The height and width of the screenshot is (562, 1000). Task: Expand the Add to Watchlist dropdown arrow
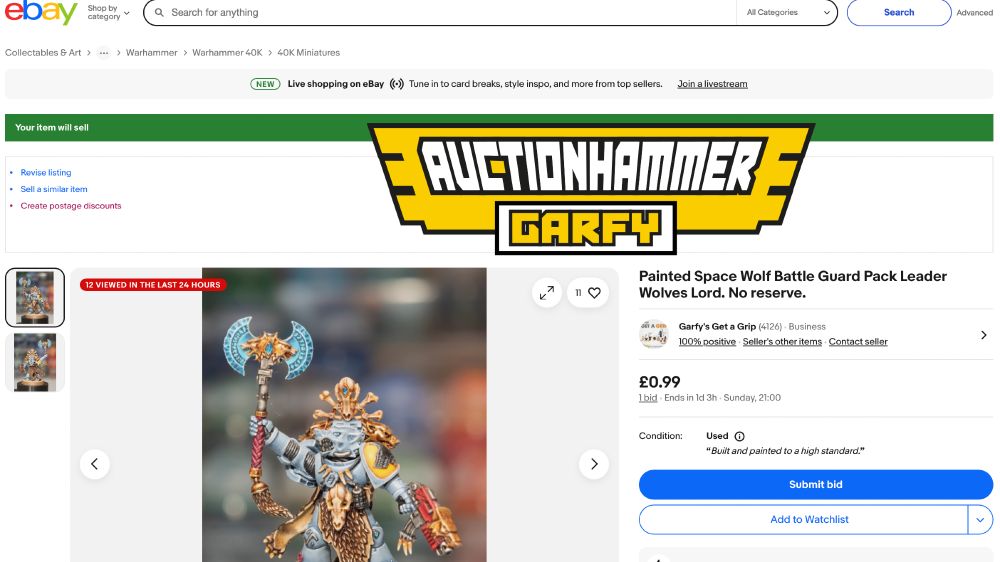click(x=980, y=520)
